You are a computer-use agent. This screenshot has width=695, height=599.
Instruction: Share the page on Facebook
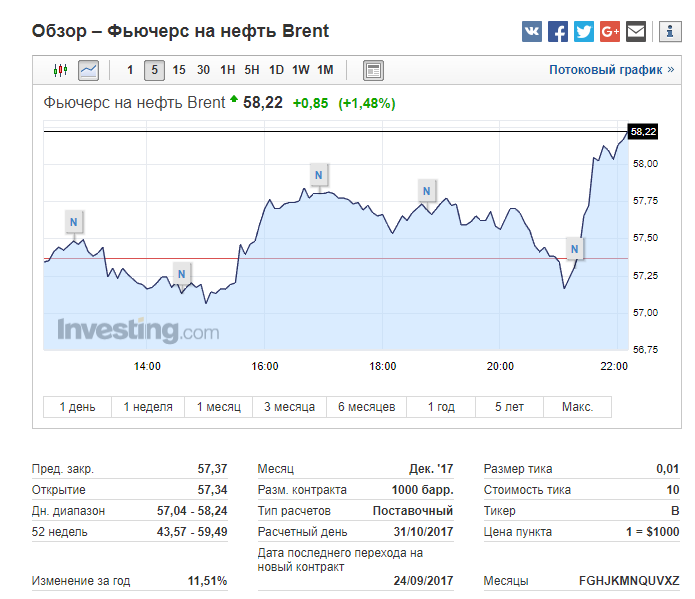click(558, 32)
